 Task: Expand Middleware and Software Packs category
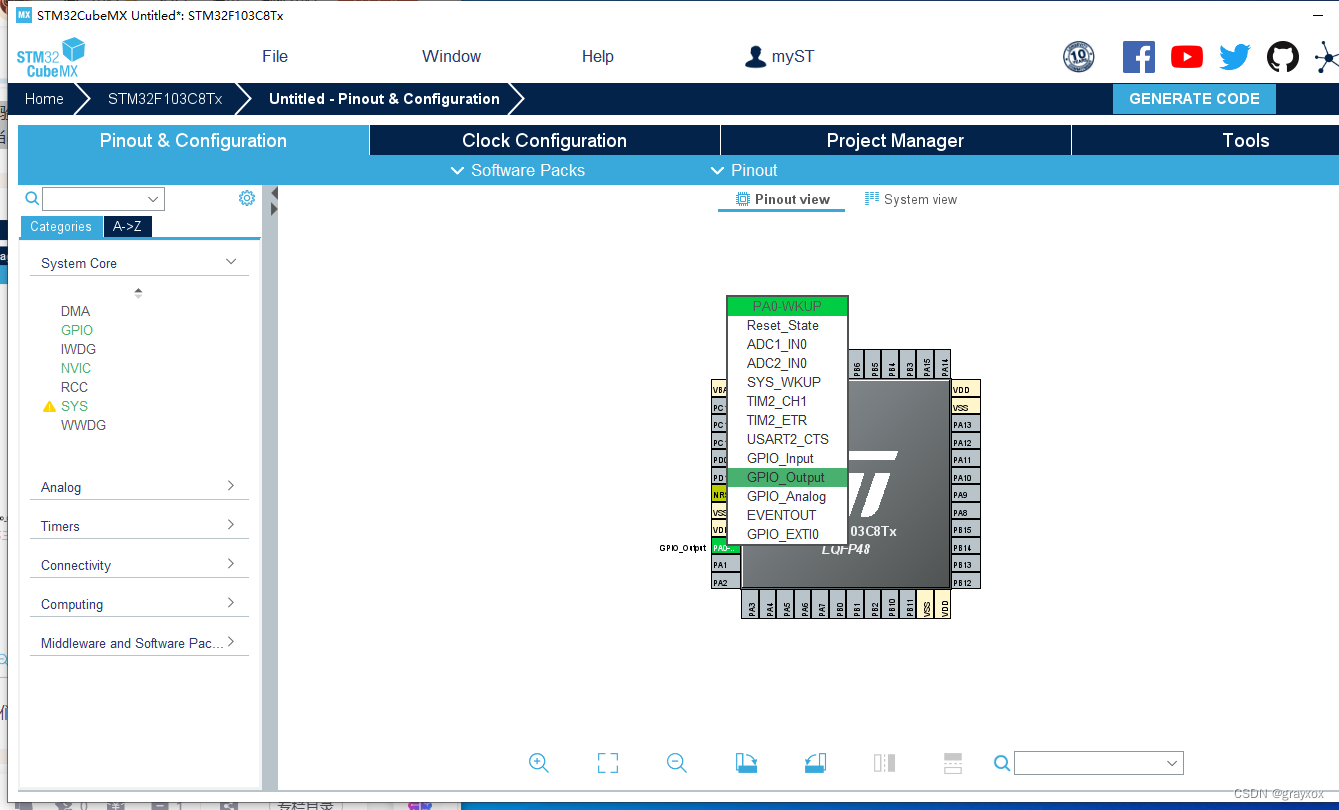231,642
